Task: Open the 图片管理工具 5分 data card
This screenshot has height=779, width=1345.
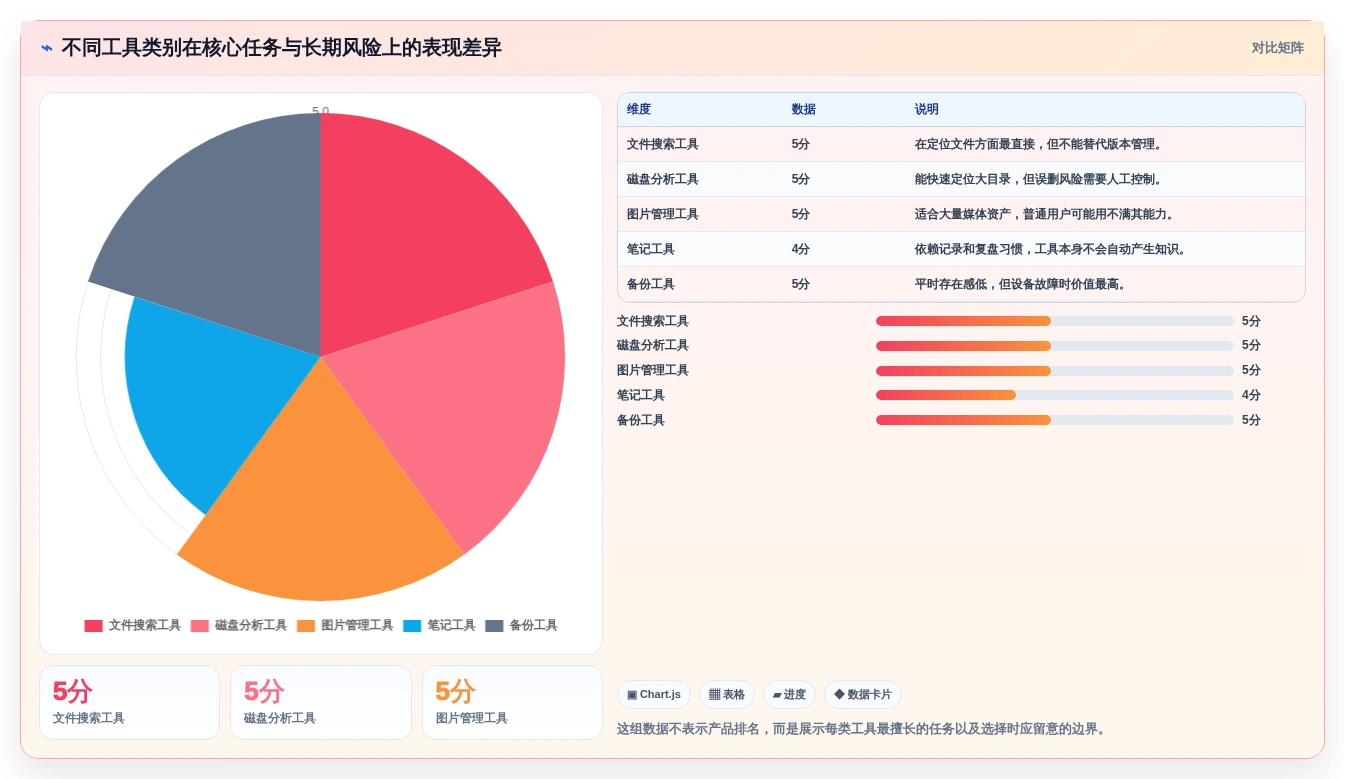Action: tap(512, 703)
